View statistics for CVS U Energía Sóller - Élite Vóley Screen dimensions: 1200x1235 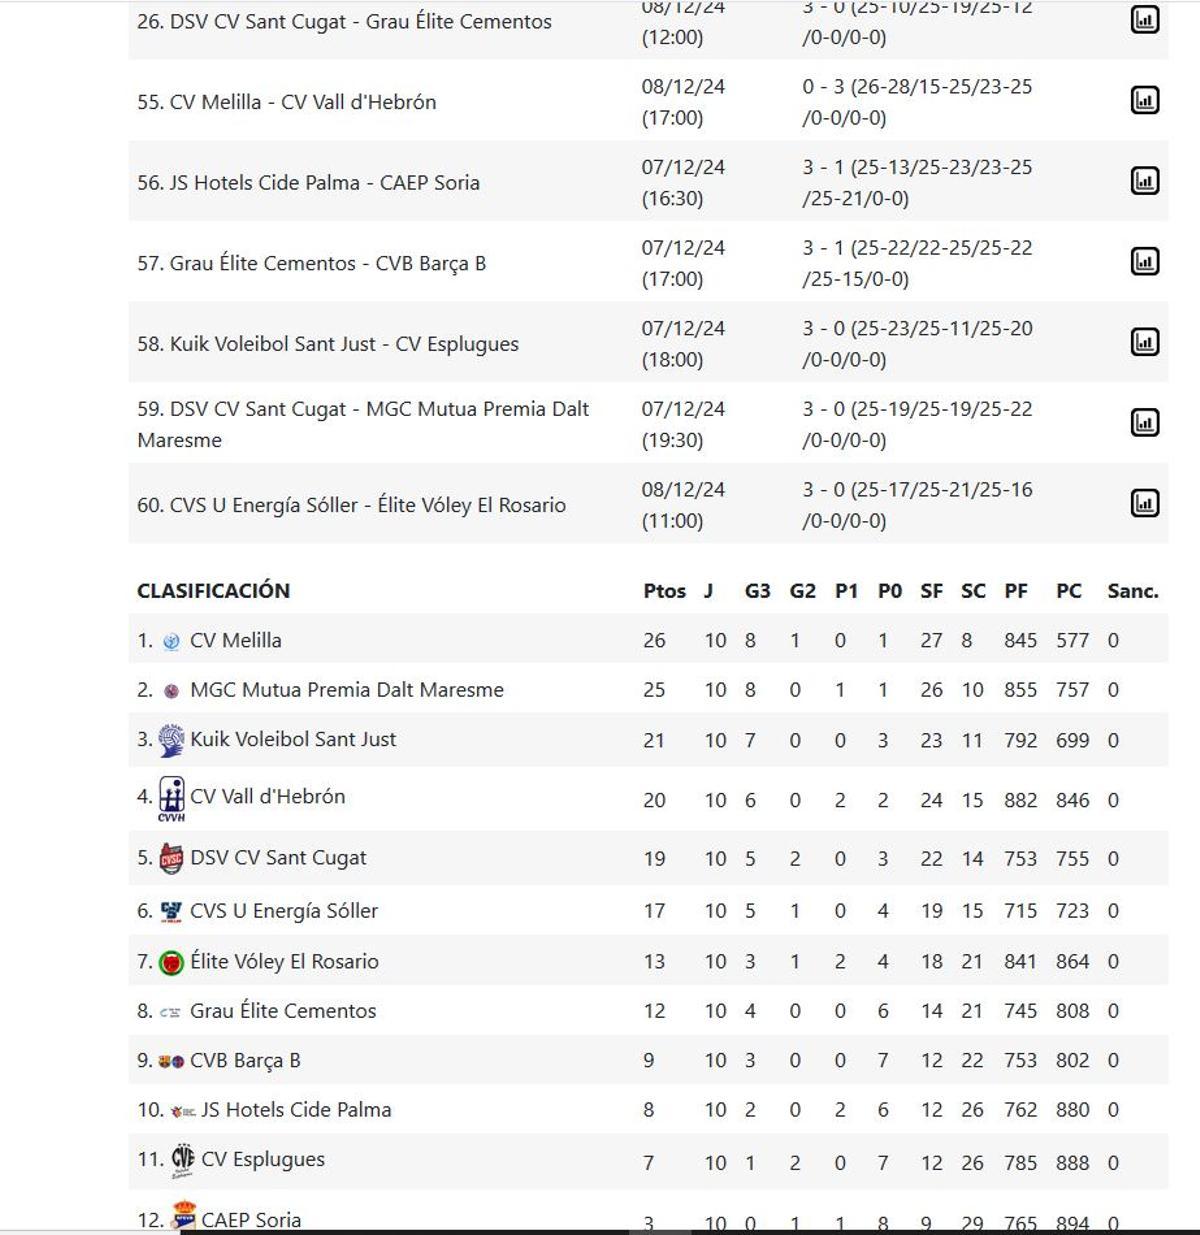1143,504
